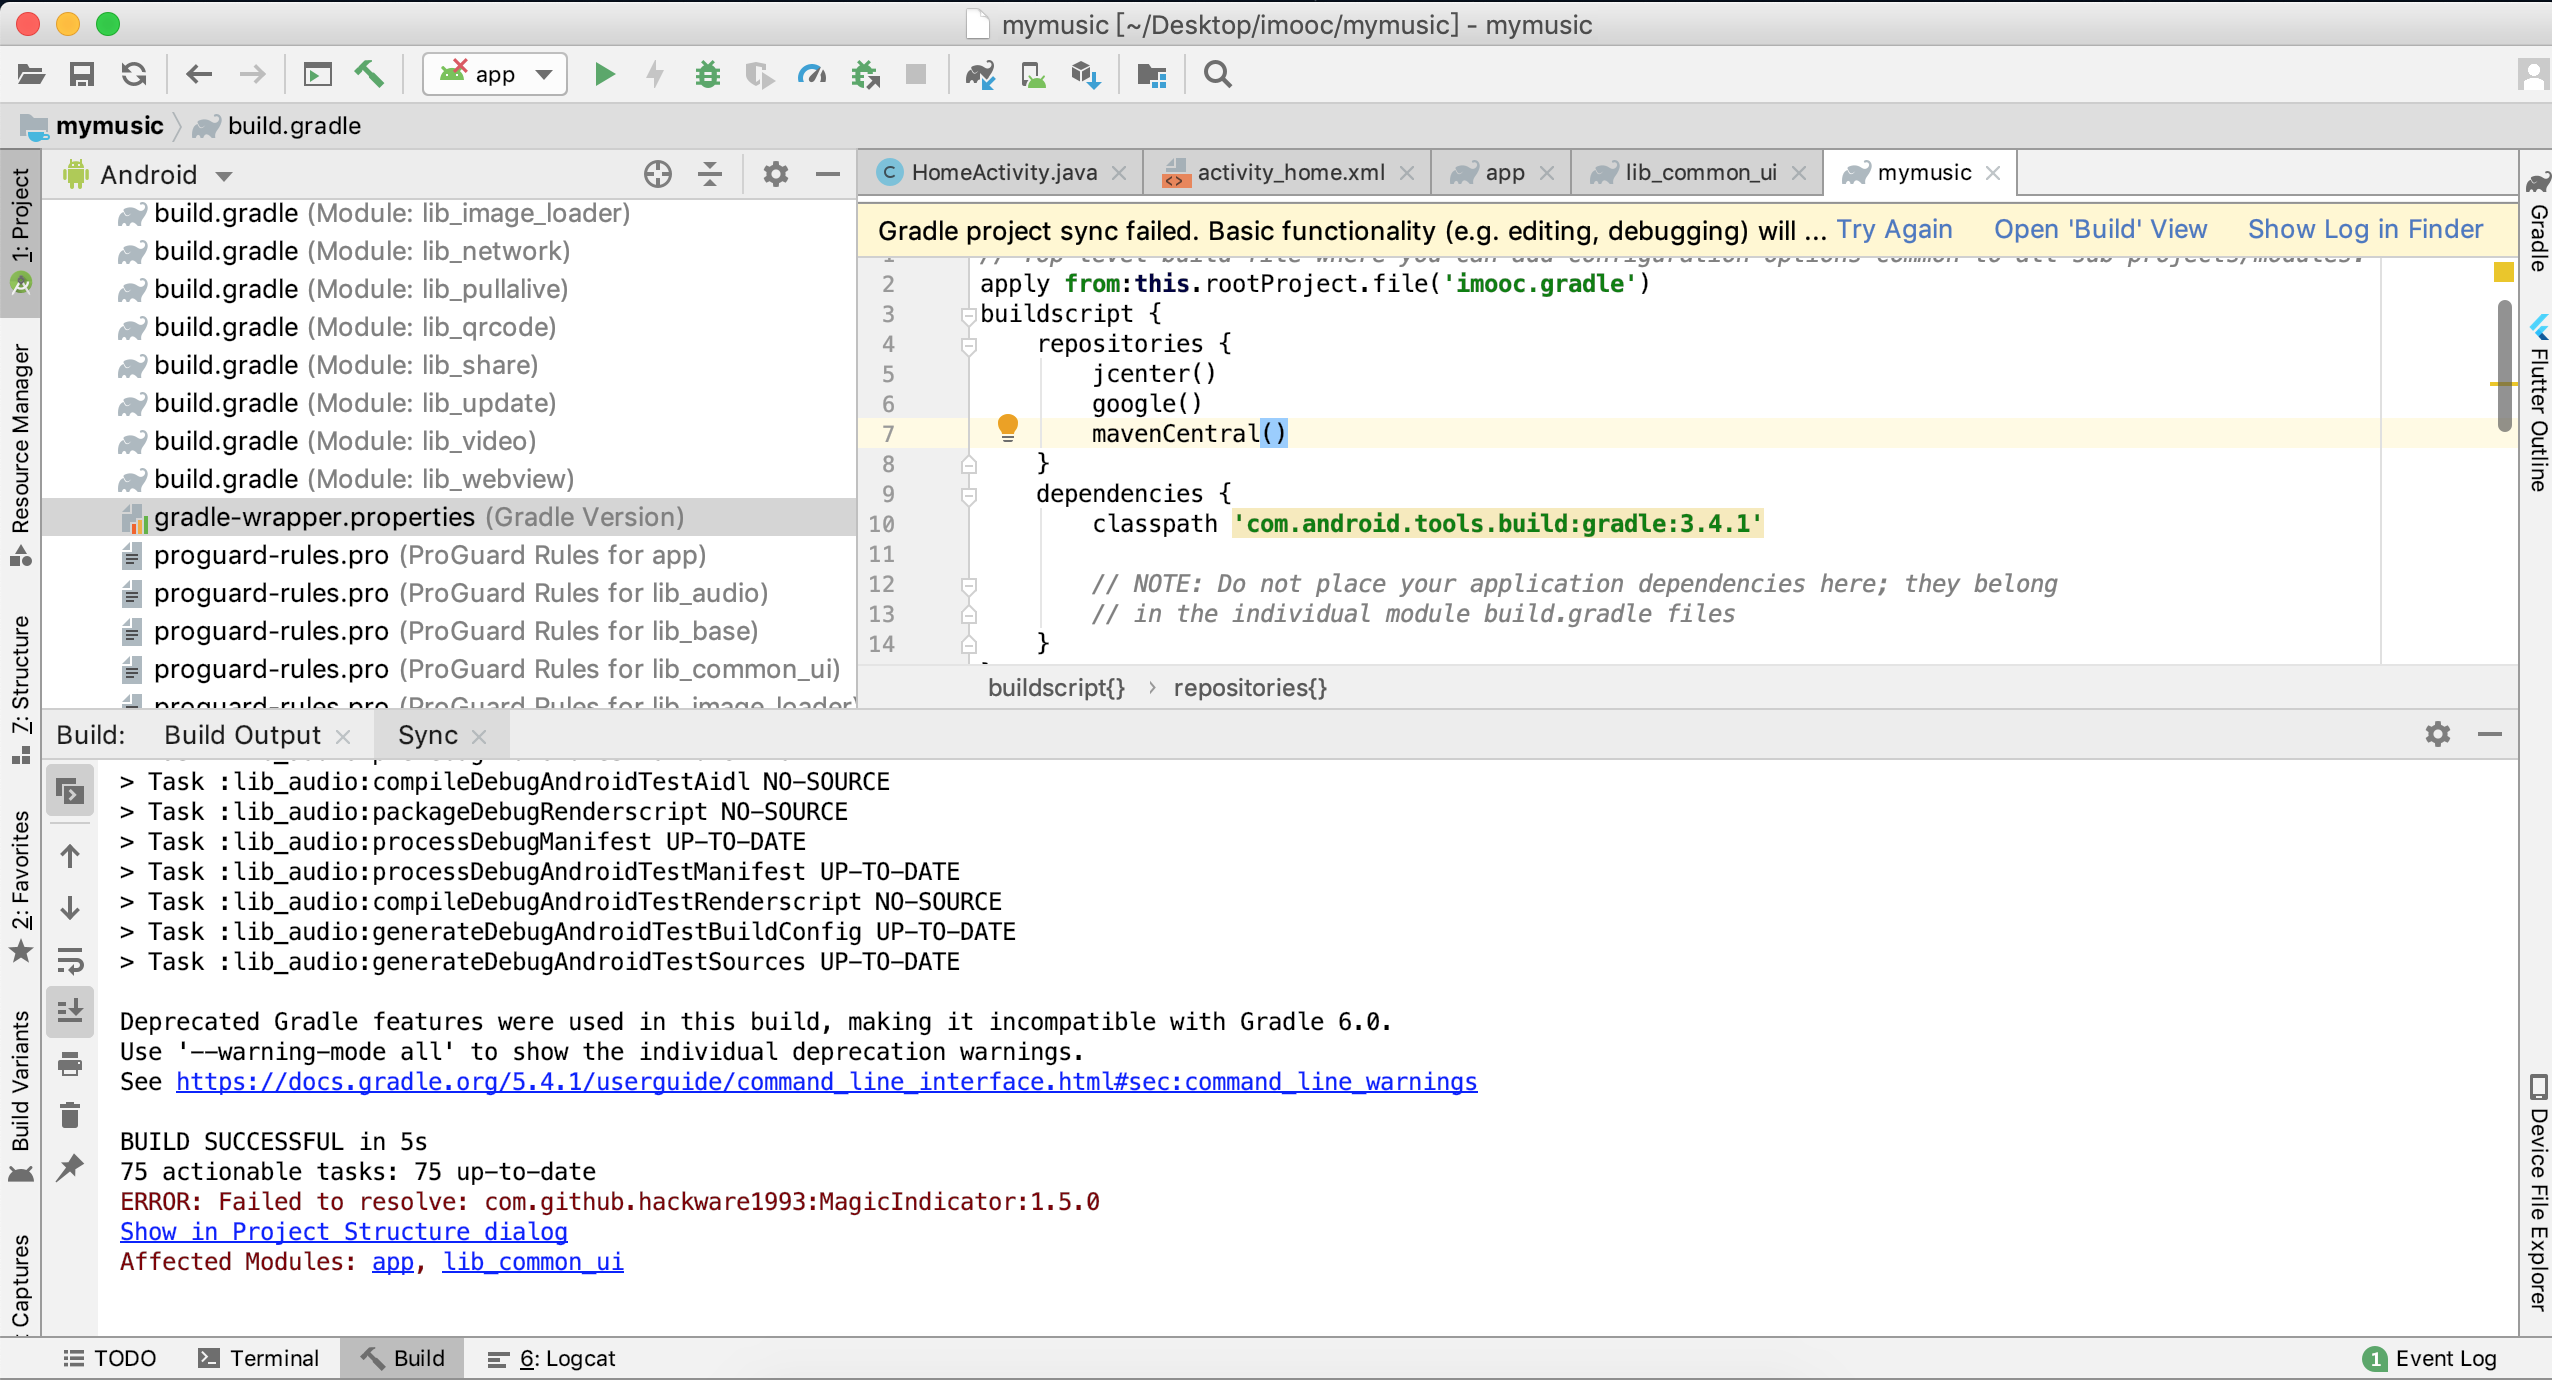
Task: Hide the Project panel with minus icon
Action: coord(828,174)
